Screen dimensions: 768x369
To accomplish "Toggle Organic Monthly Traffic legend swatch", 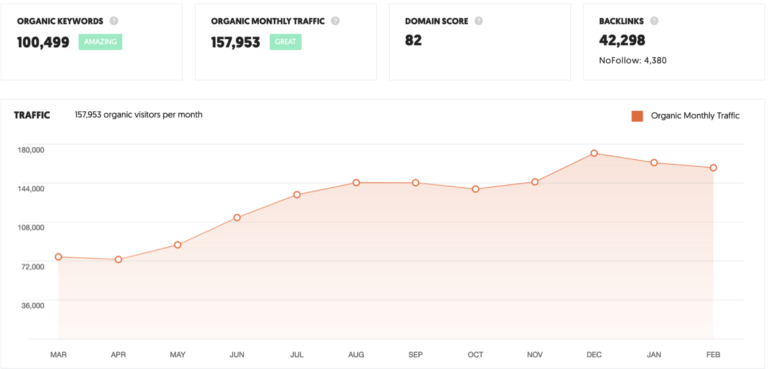I will [637, 116].
